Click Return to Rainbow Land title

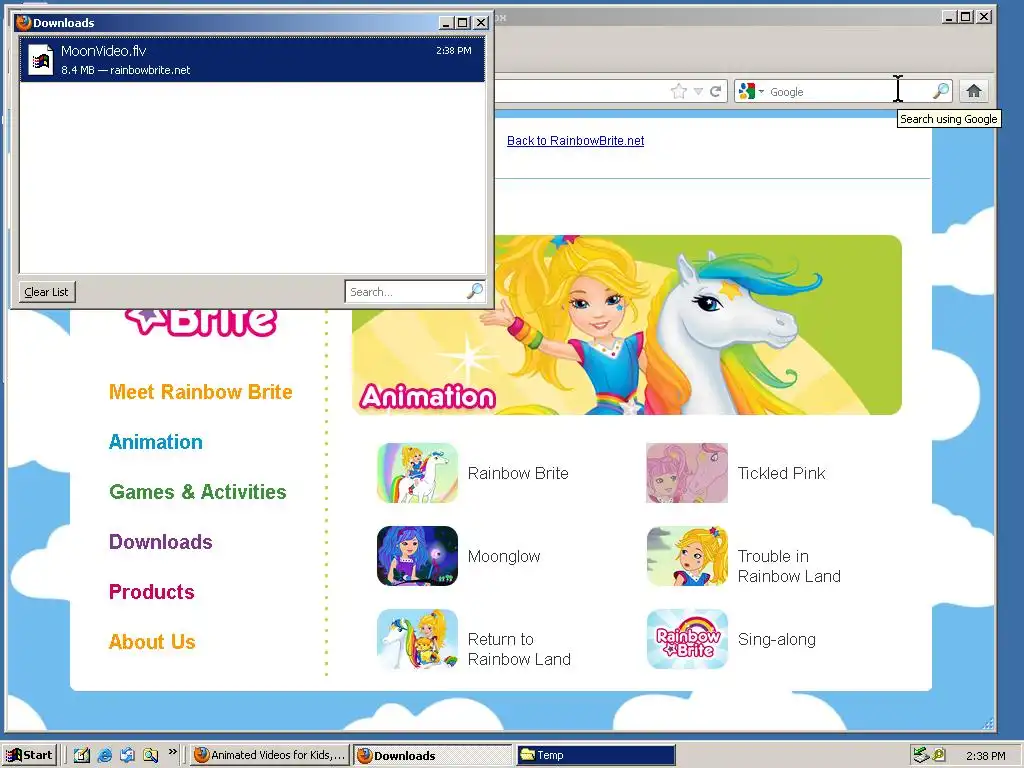pos(519,649)
